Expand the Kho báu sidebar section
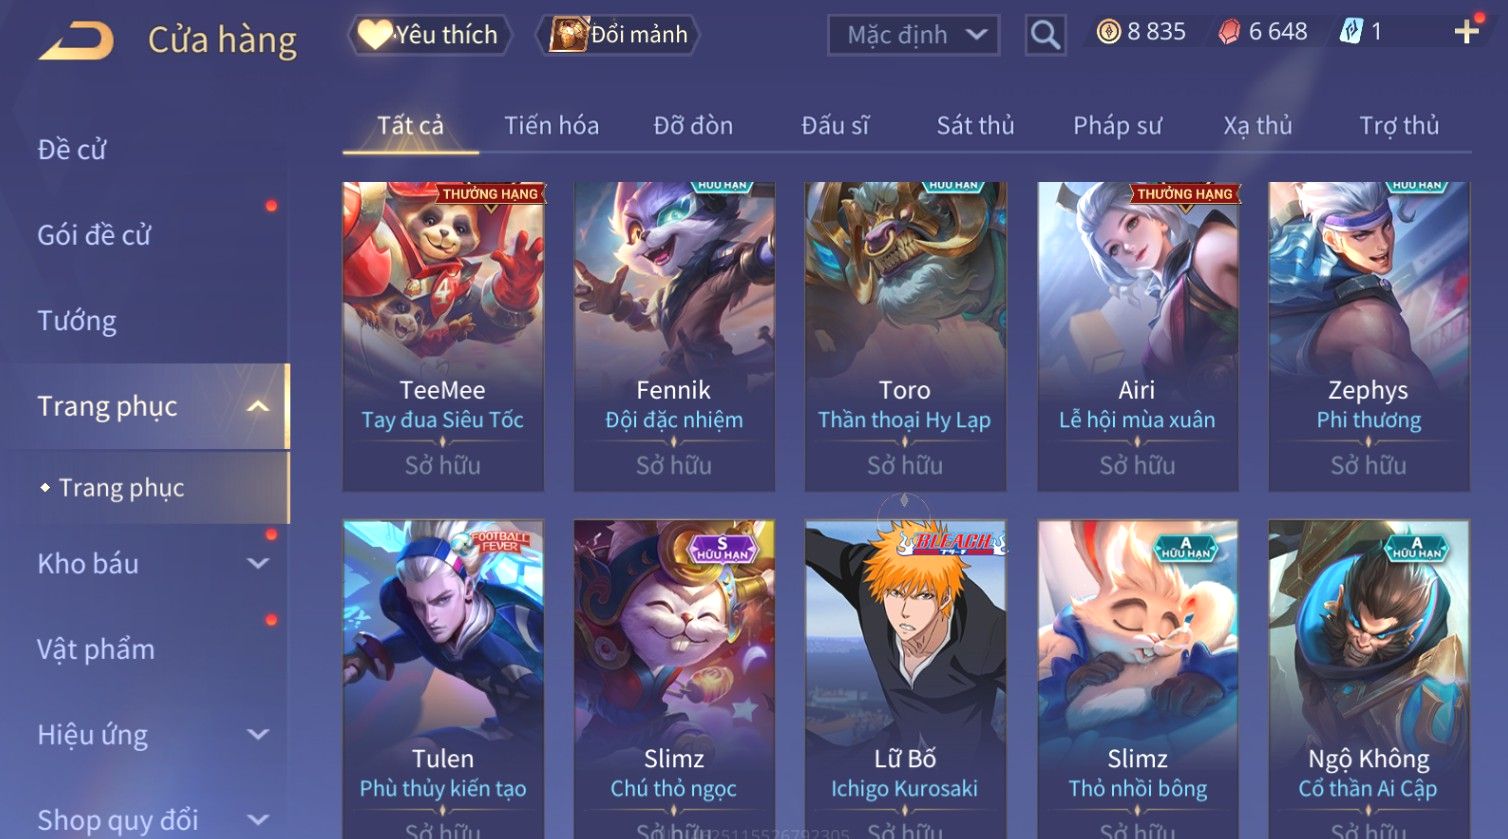1508x839 pixels. [x=258, y=564]
